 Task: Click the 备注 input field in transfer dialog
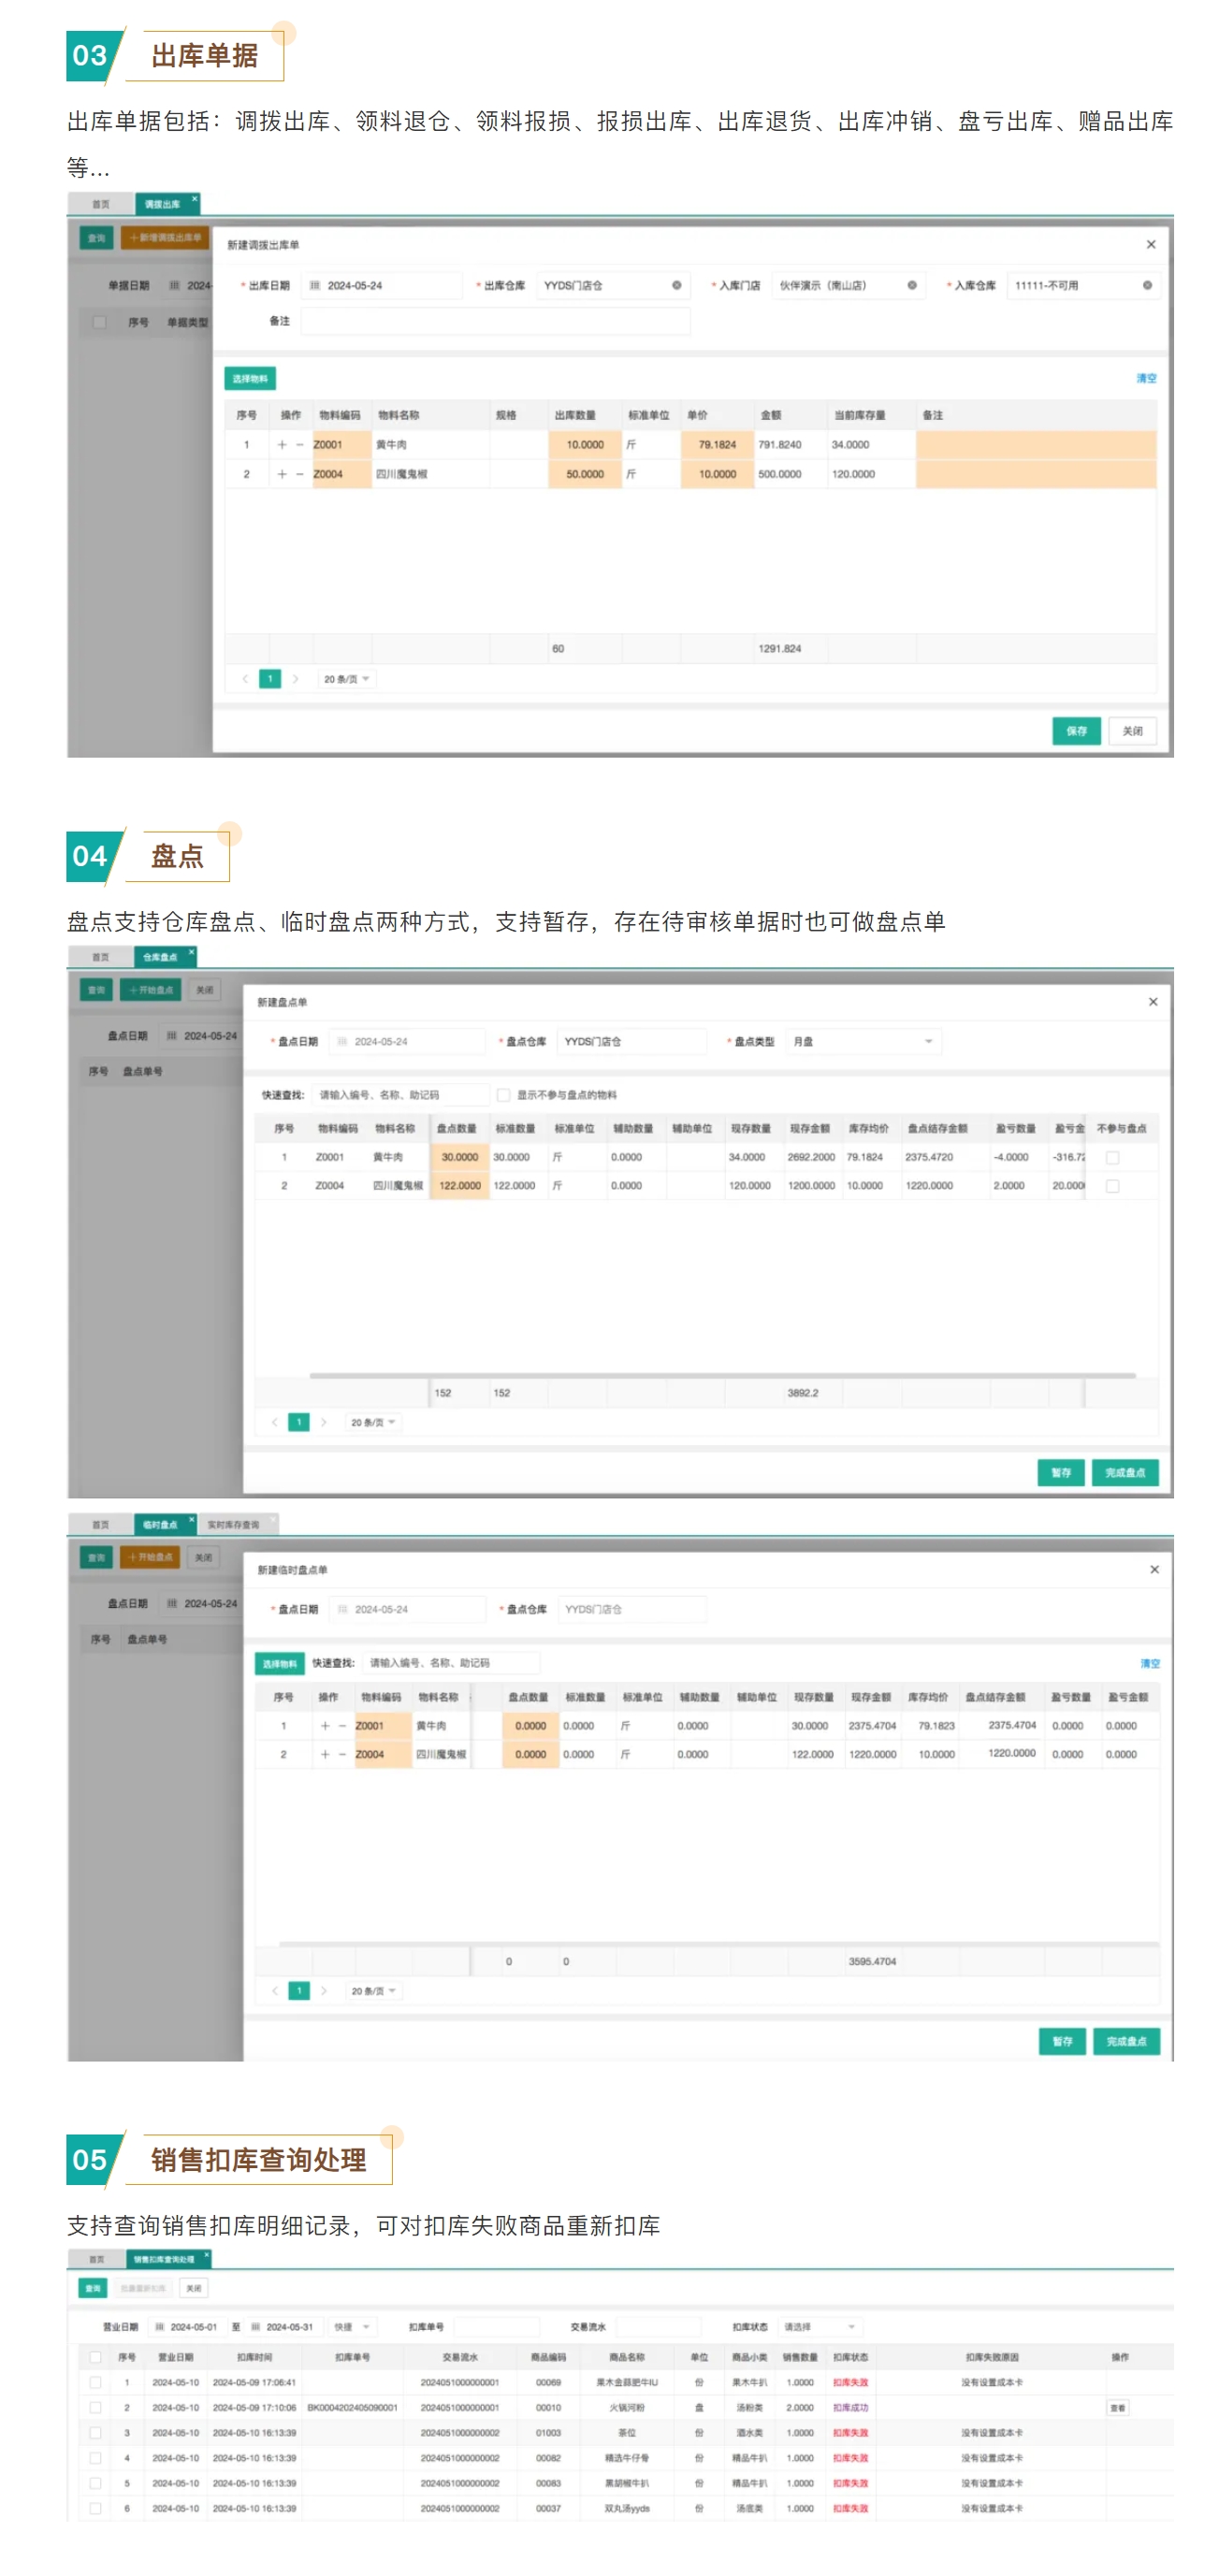[495, 322]
